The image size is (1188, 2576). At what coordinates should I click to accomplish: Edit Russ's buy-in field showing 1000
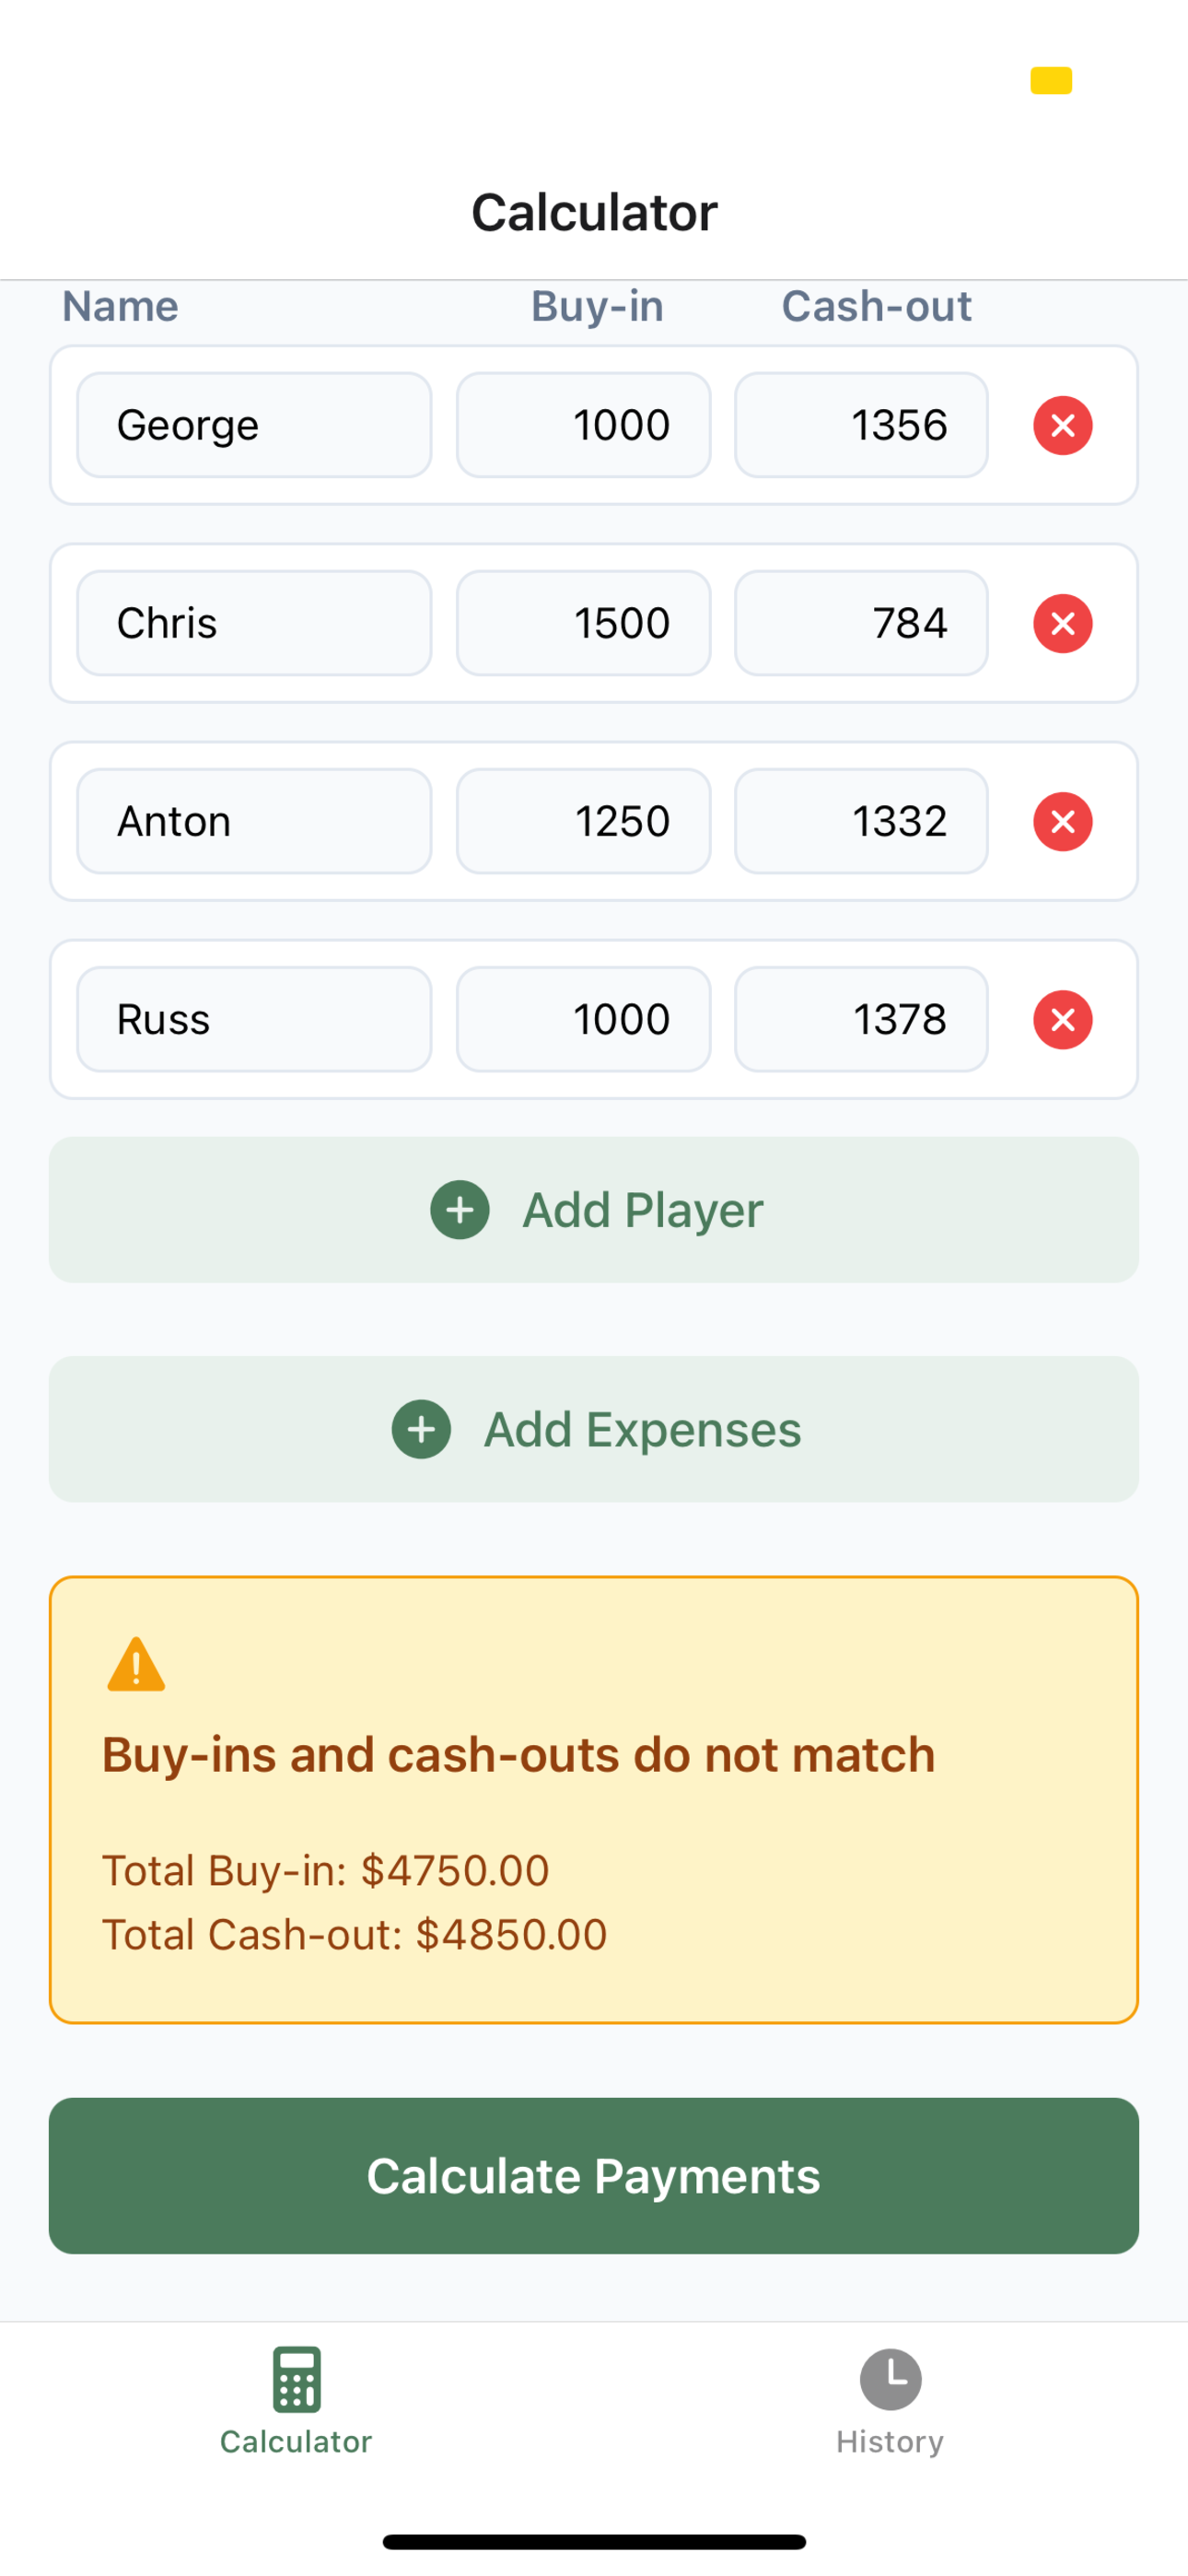click(x=583, y=1019)
